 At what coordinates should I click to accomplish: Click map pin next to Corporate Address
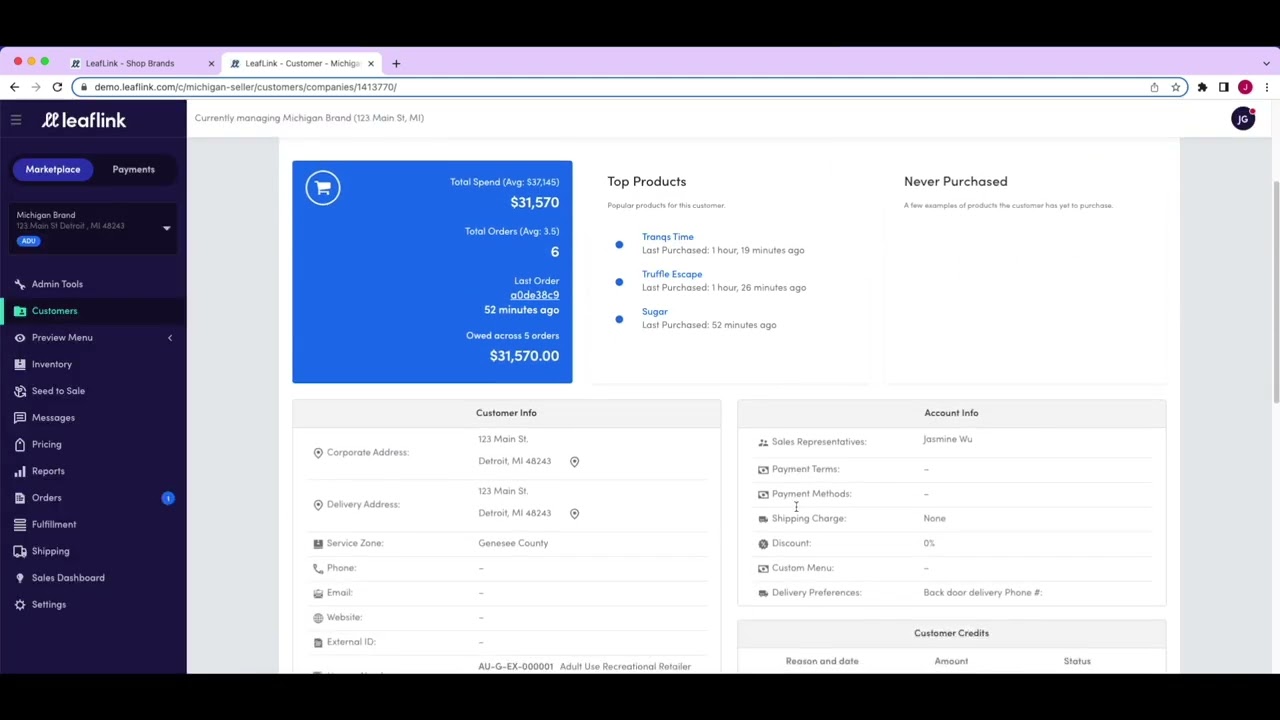click(574, 461)
